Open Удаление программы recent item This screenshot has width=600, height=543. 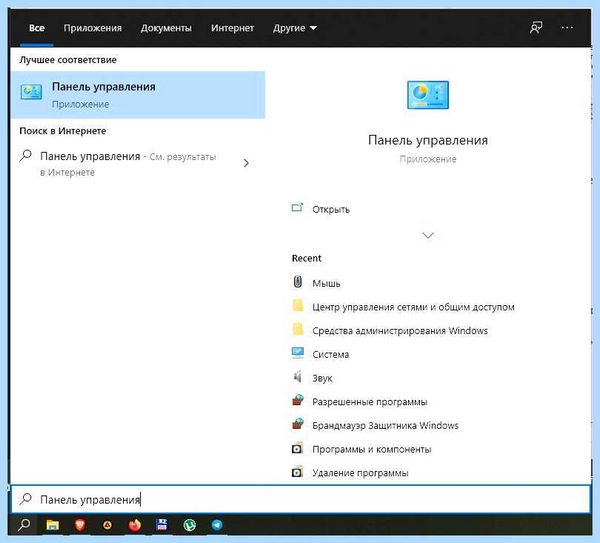click(360, 473)
